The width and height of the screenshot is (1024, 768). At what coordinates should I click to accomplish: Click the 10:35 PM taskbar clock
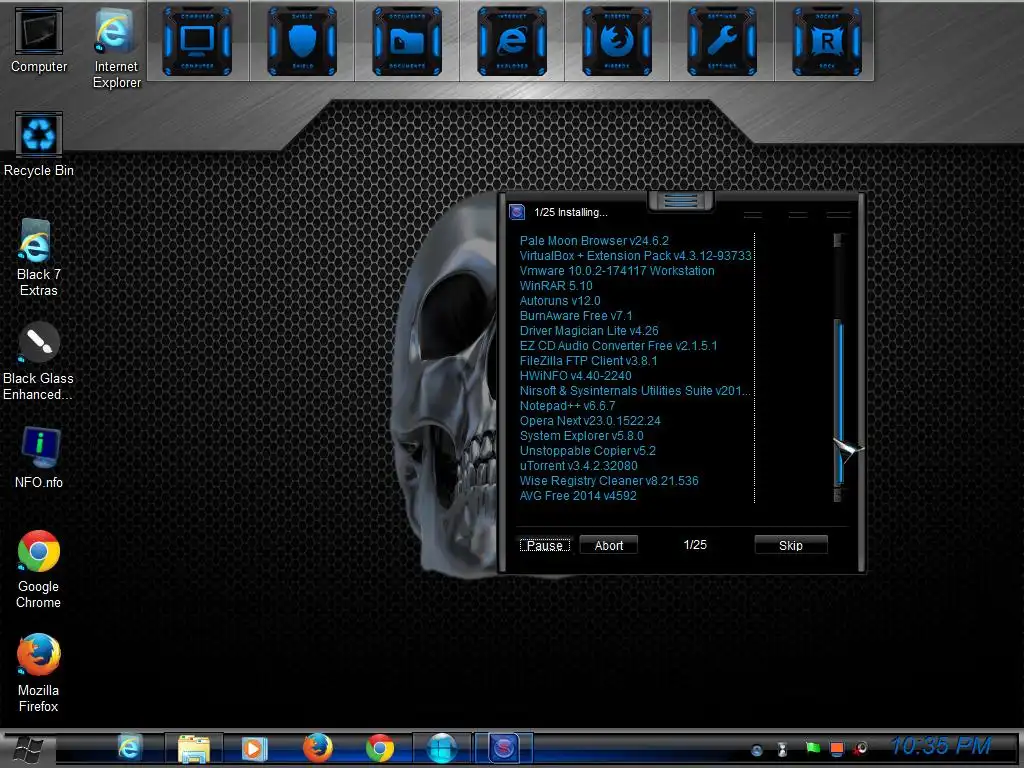pos(941,745)
